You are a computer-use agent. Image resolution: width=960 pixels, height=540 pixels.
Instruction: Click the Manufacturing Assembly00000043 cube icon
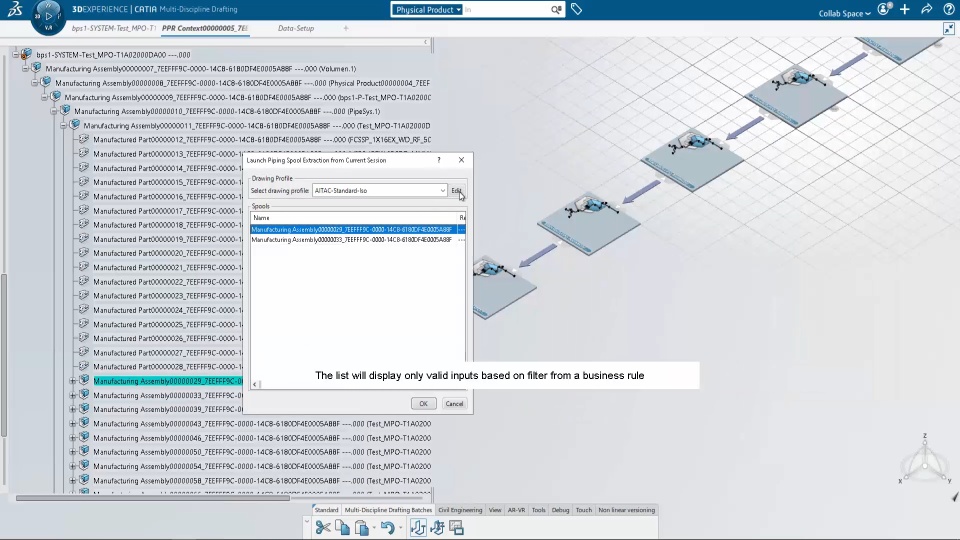tap(84, 423)
